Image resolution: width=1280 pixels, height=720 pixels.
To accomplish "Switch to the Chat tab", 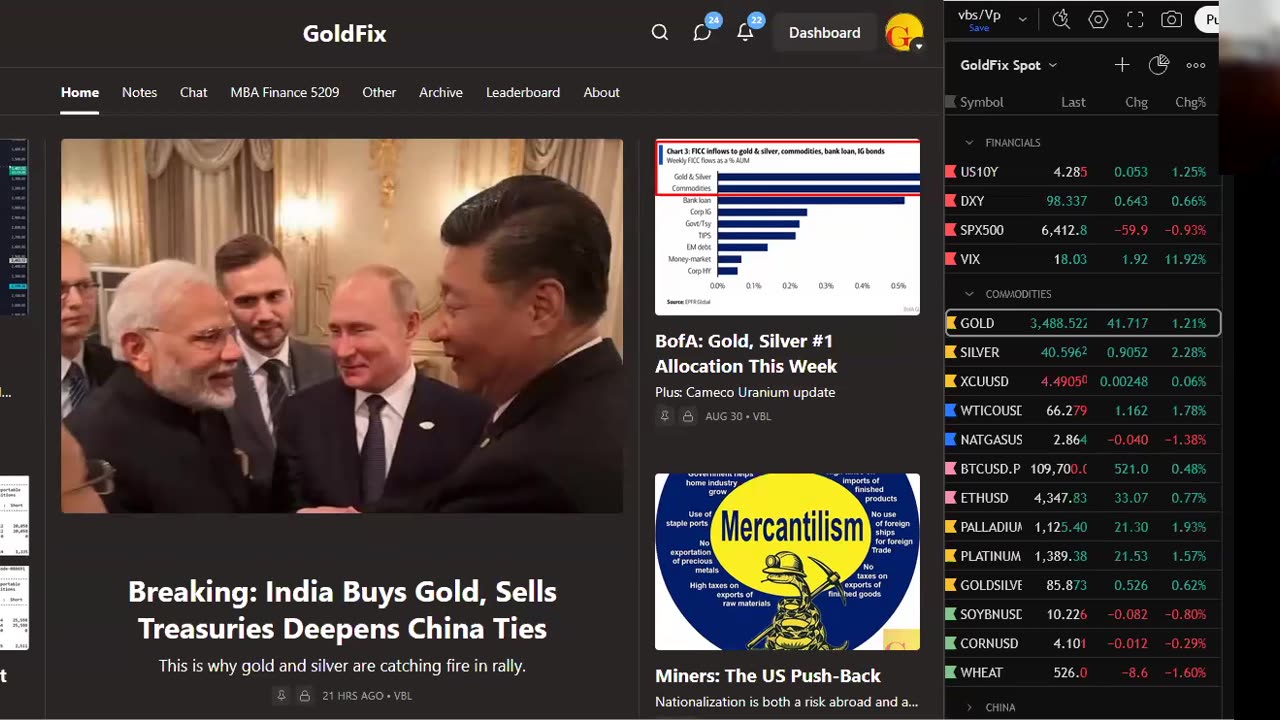I will tap(194, 92).
